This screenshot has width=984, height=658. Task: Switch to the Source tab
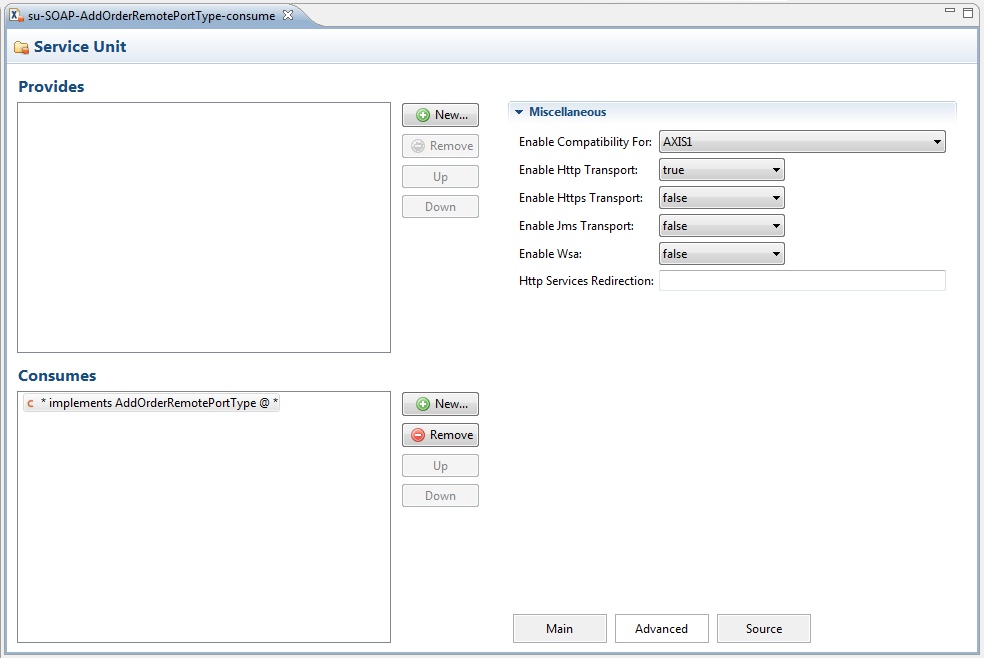[x=763, y=628]
